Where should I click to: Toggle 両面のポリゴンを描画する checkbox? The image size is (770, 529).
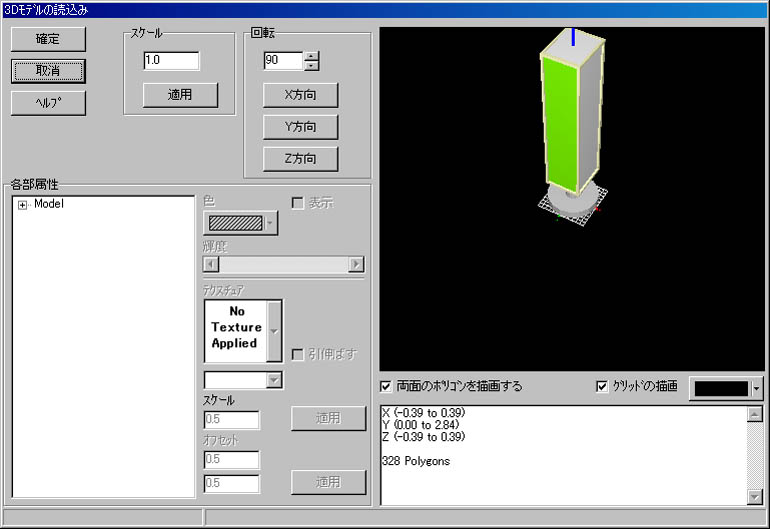coord(386,387)
